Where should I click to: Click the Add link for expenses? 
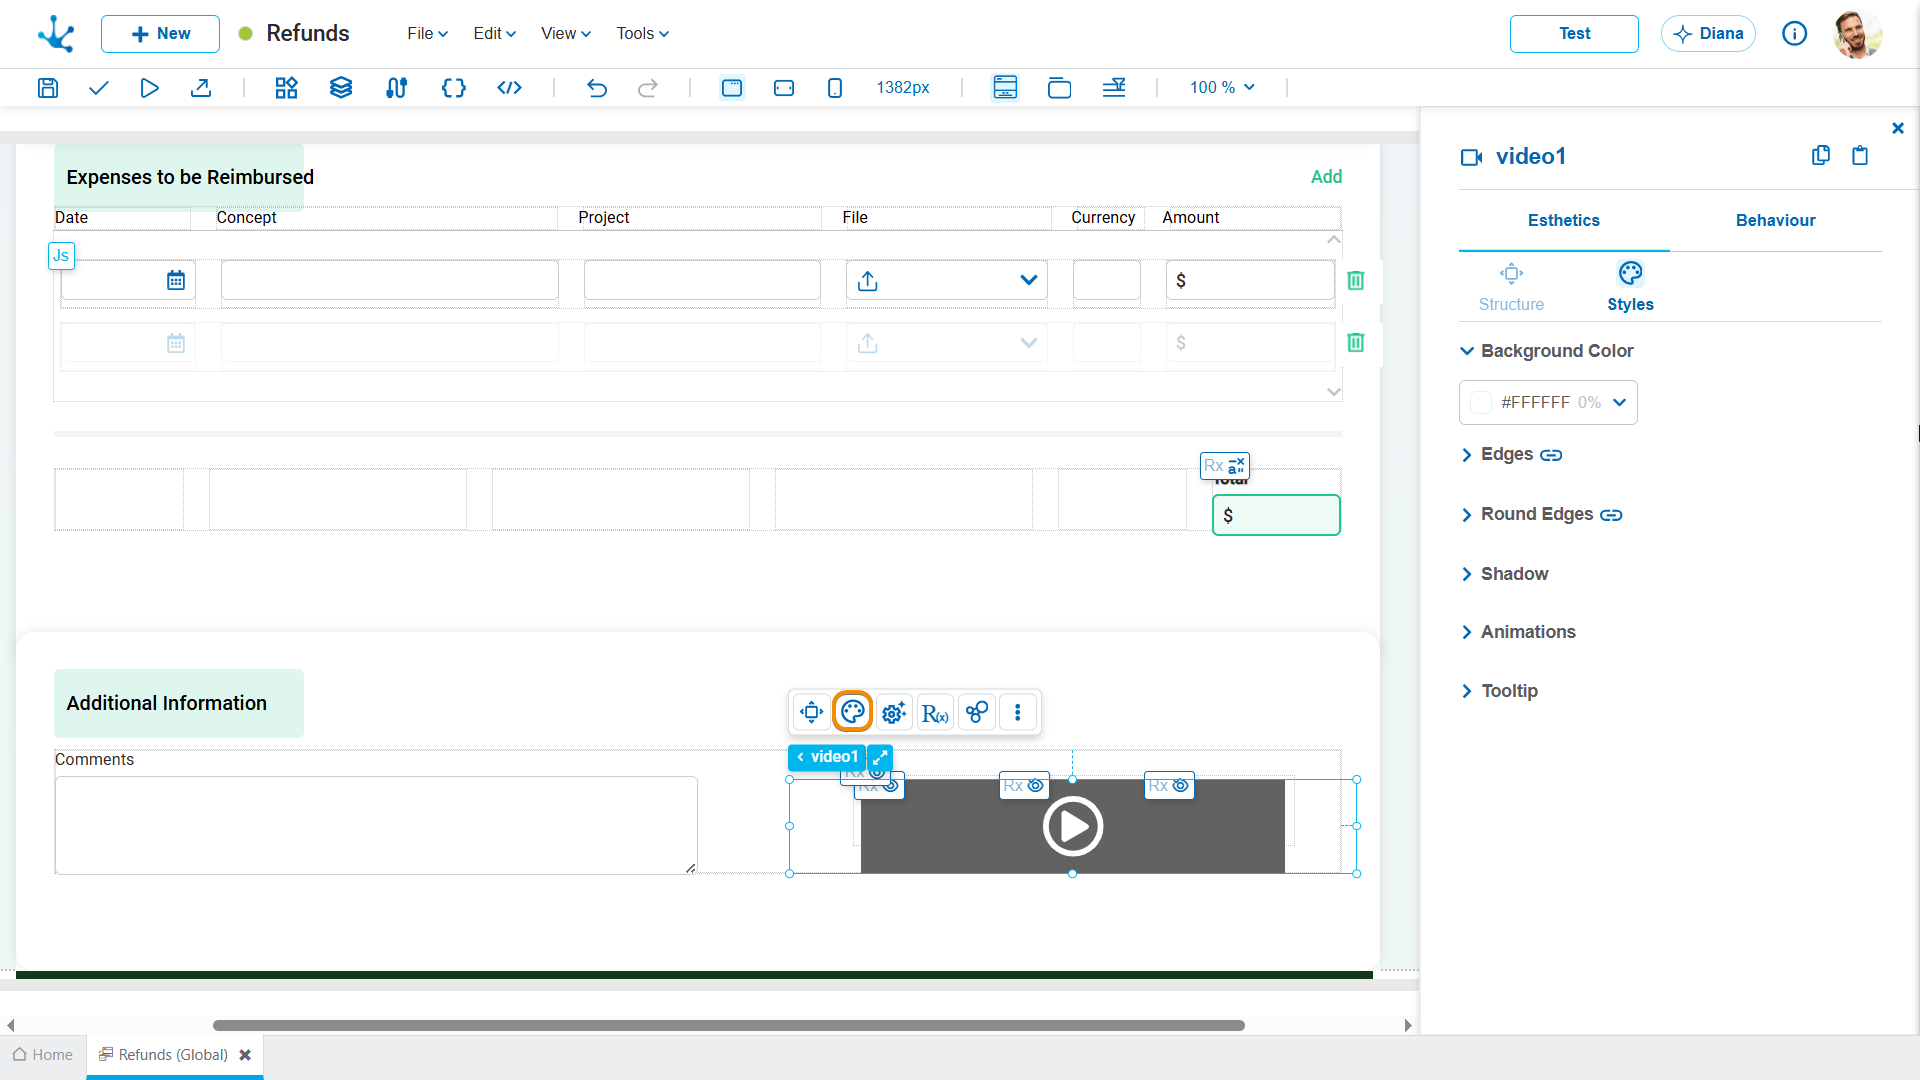[x=1326, y=177]
